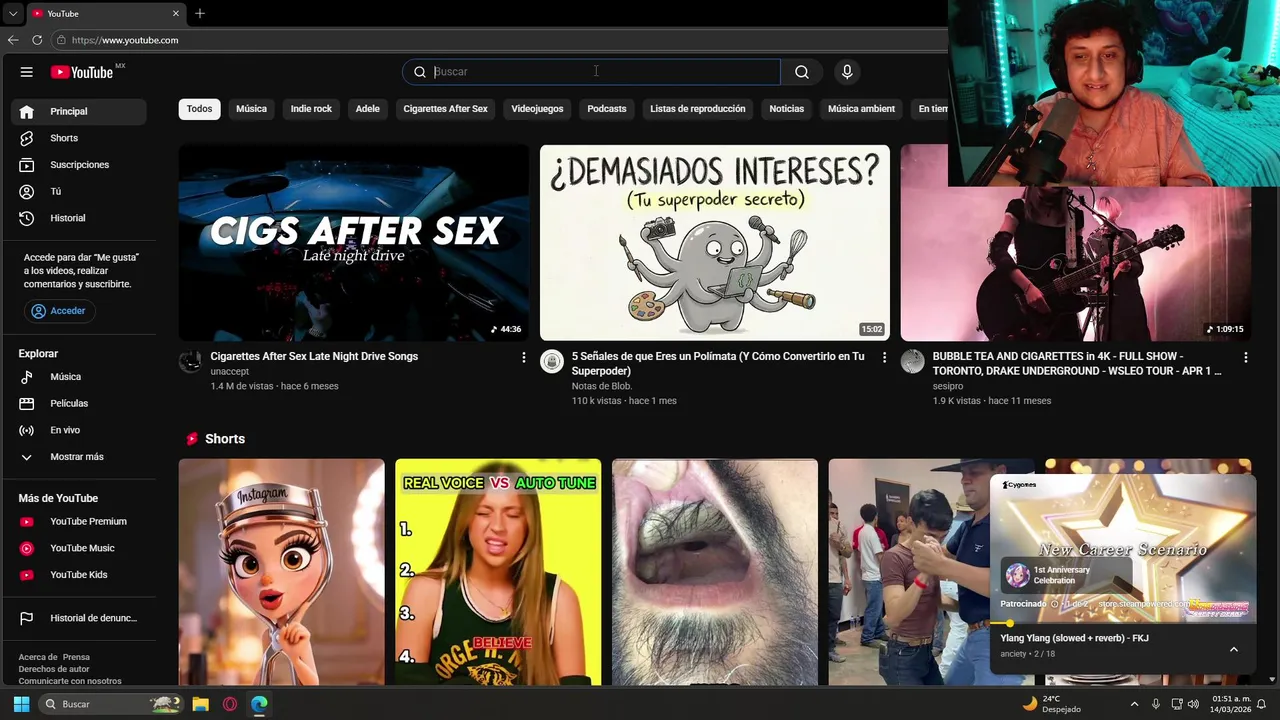
Task: Select the Podcasts filter chip
Action: (607, 109)
